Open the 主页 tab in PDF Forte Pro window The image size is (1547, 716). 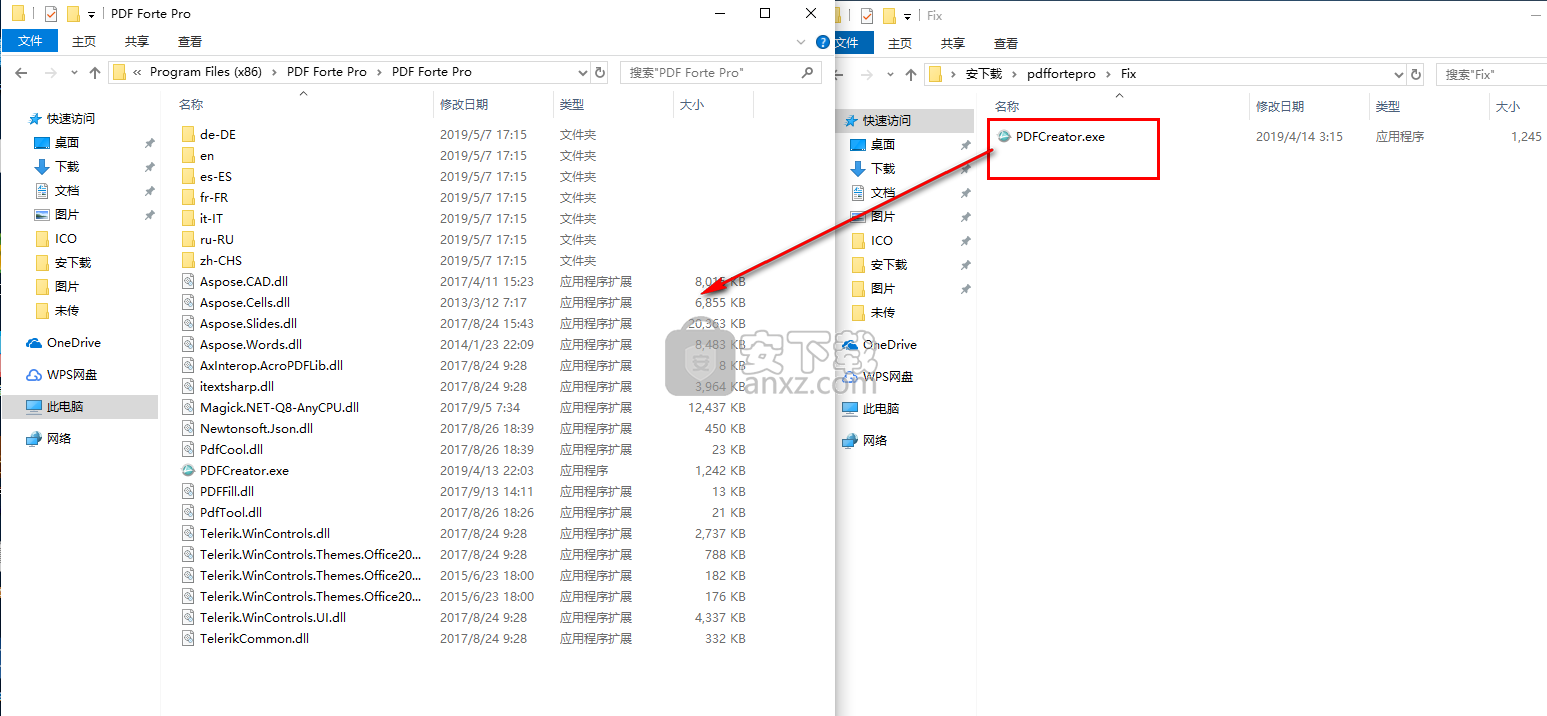pyautogui.click(x=84, y=41)
